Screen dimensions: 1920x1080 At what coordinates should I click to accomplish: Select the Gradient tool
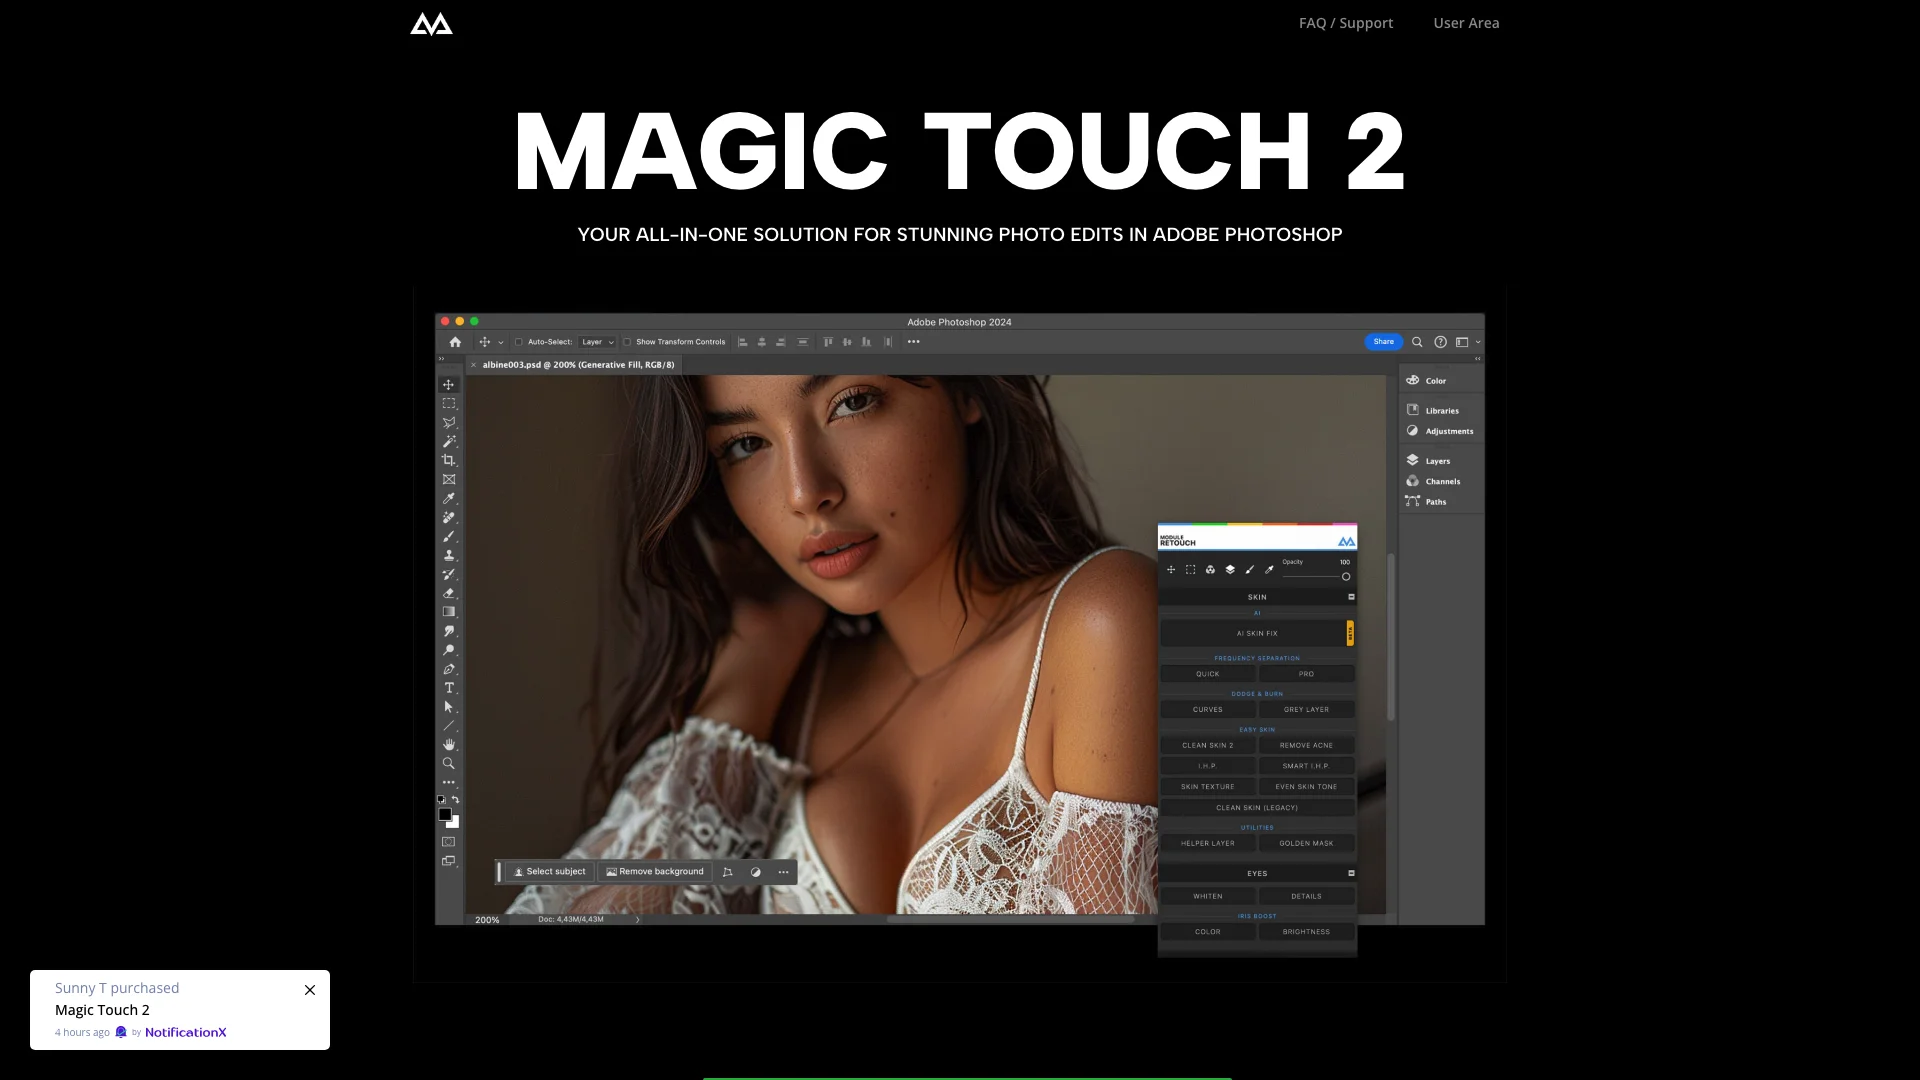[x=449, y=612]
